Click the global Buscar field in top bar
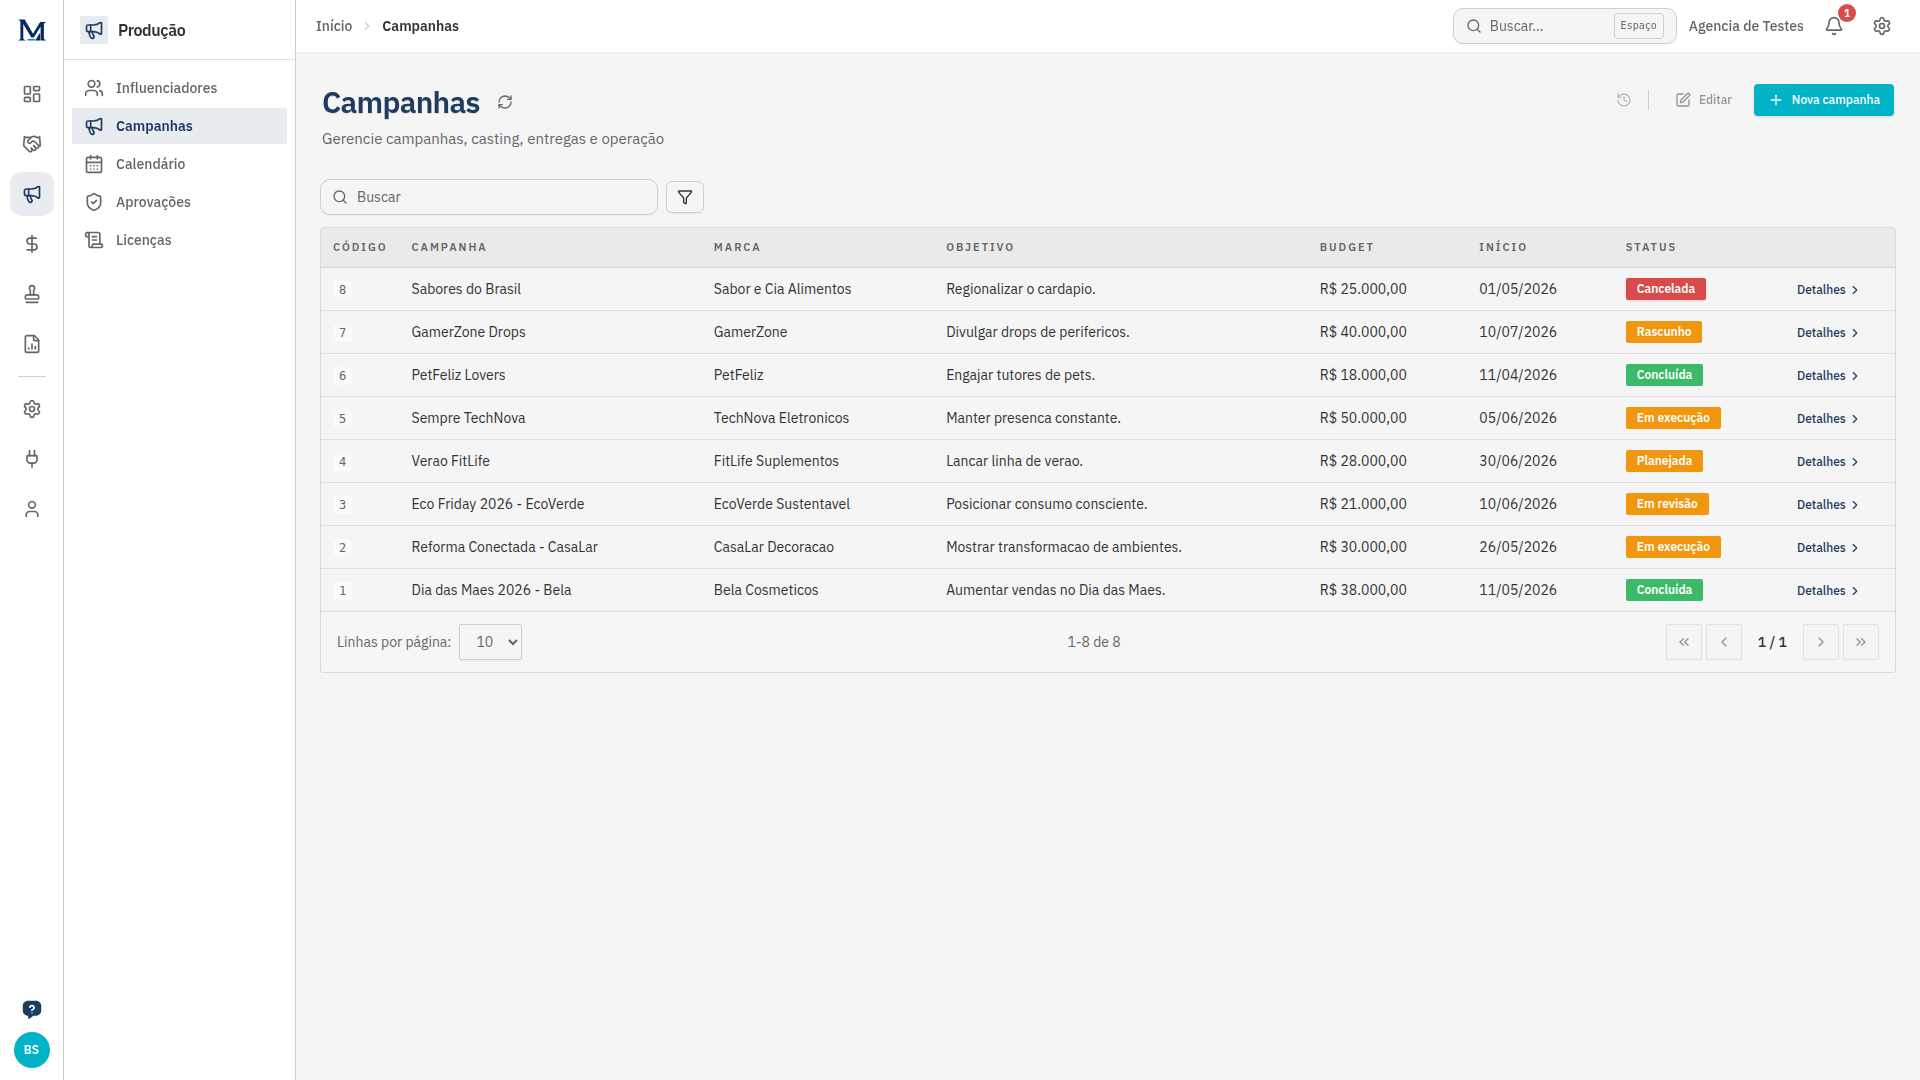This screenshot has width=1920, height=1080. [1564, 26]
